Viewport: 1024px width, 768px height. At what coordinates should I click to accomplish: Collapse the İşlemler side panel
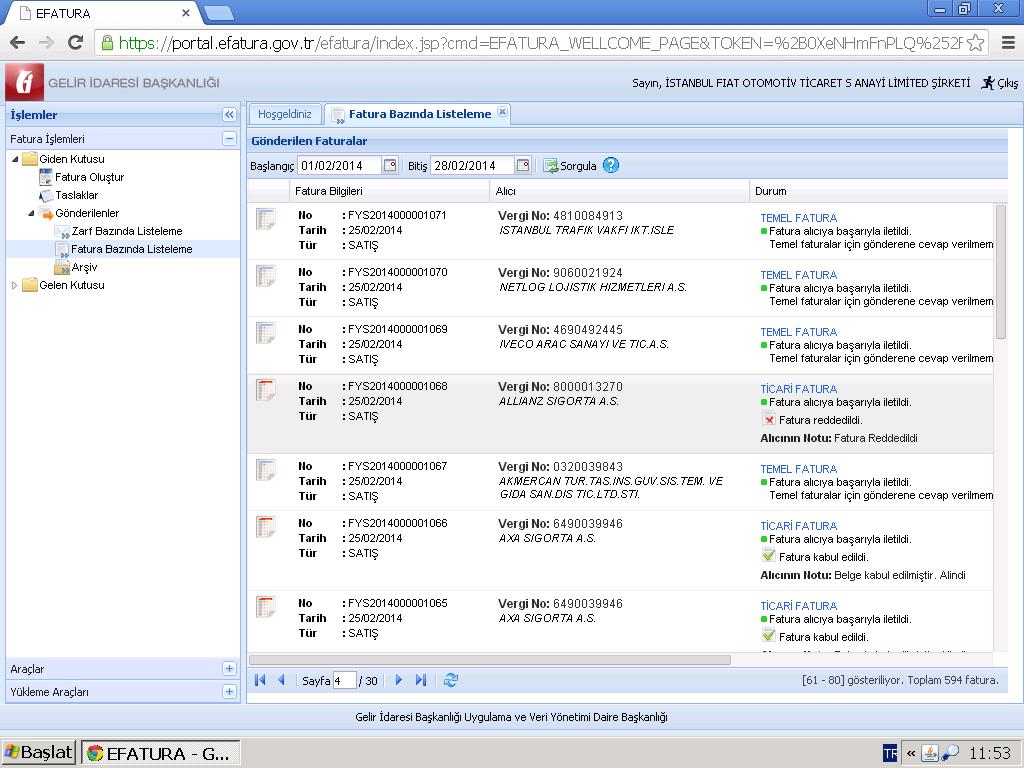tap(229, 115)
